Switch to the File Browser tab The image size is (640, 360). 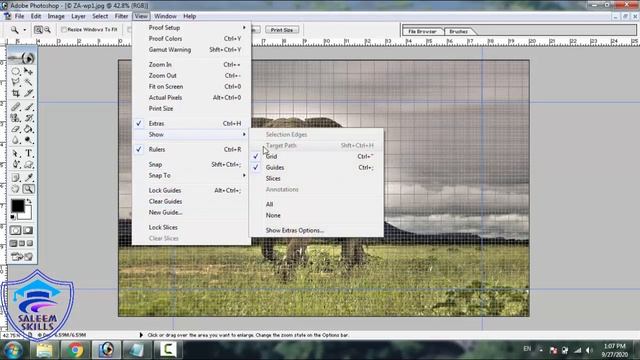[x=422, y=31]
